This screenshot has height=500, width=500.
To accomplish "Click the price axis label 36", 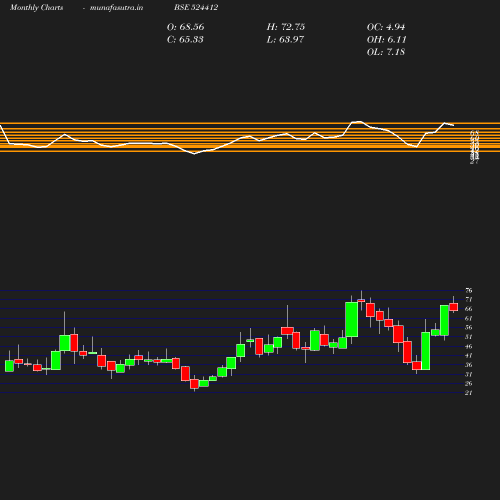I will (x=469, y=365).
